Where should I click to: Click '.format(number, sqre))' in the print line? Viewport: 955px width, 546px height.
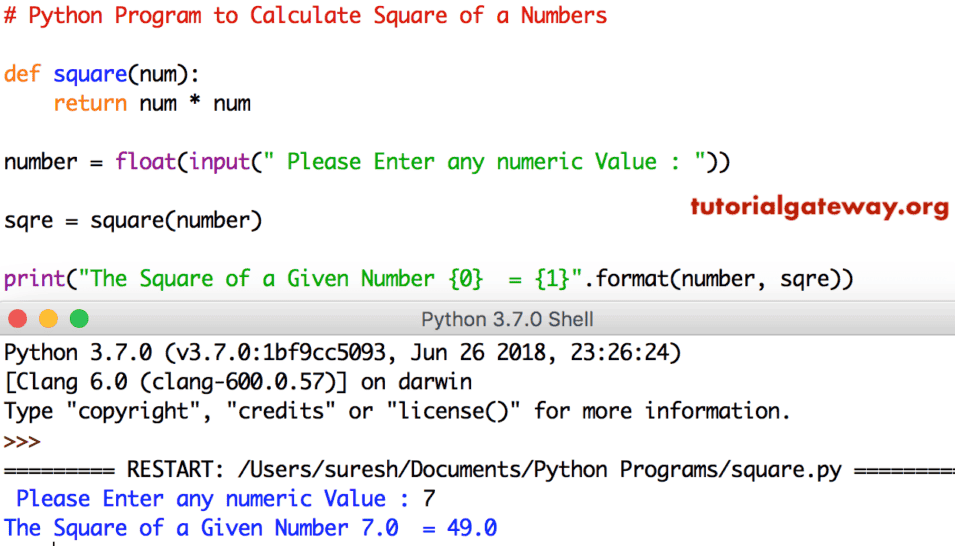(719, 279)
